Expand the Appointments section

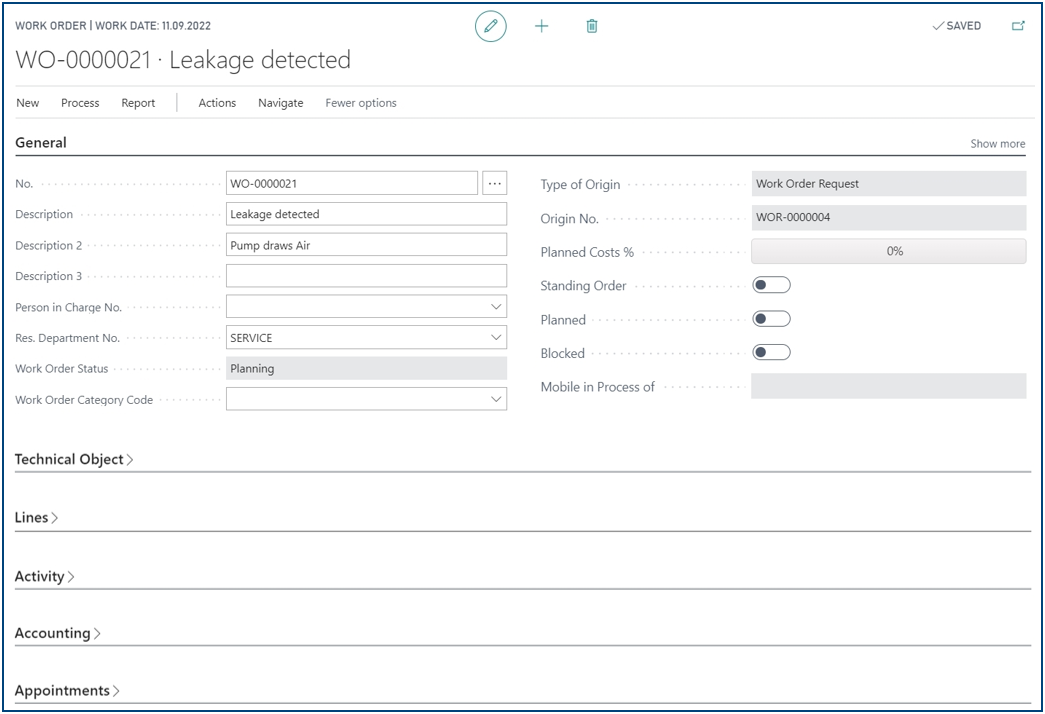tap(67, 690)
